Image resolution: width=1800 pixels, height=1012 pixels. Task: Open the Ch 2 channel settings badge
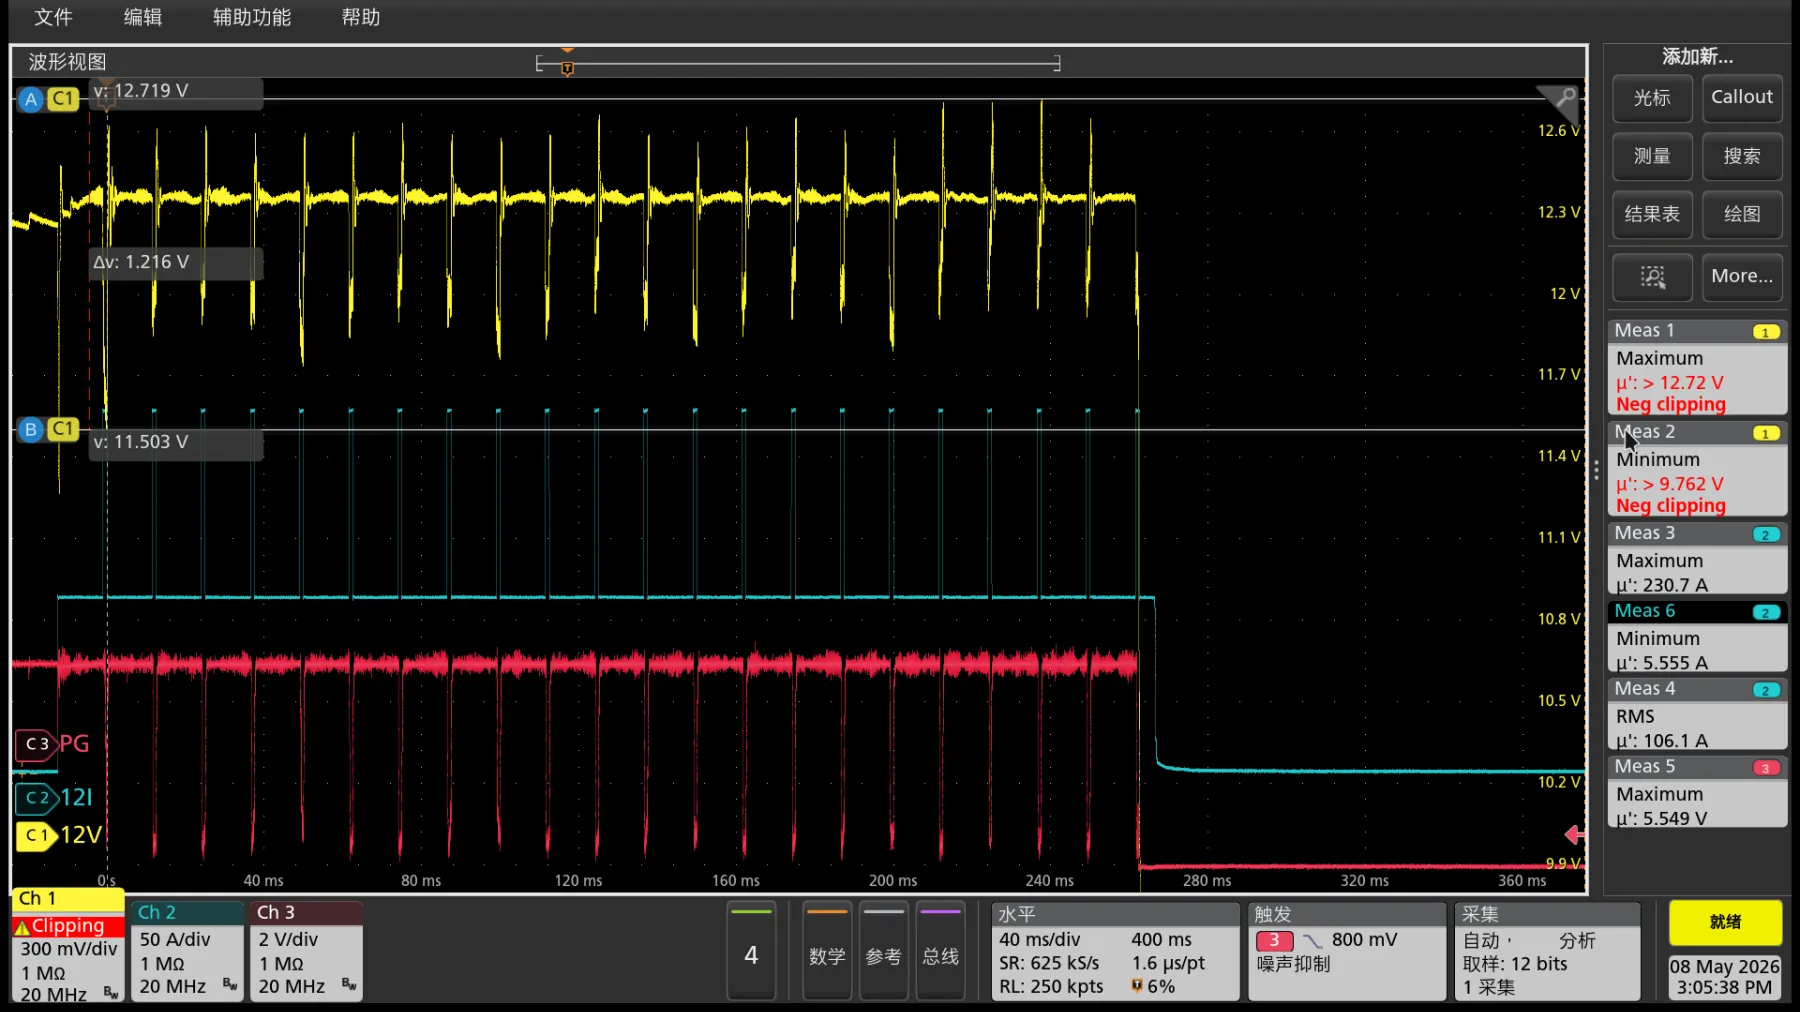point(187,950)
